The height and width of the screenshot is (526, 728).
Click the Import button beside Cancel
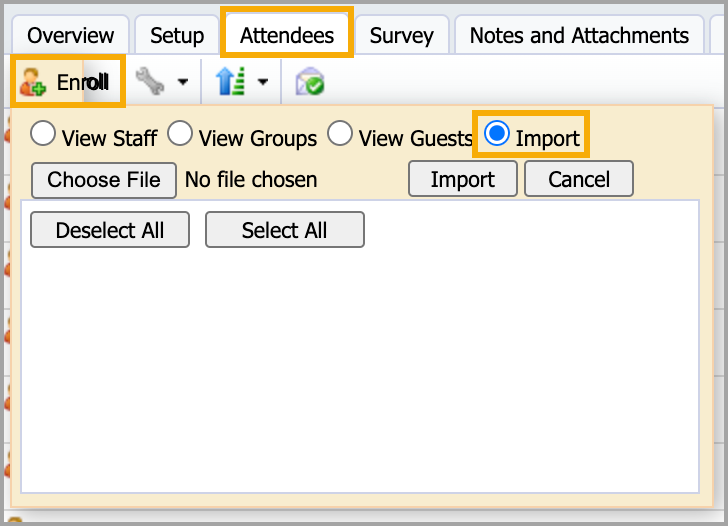(463, 179)
